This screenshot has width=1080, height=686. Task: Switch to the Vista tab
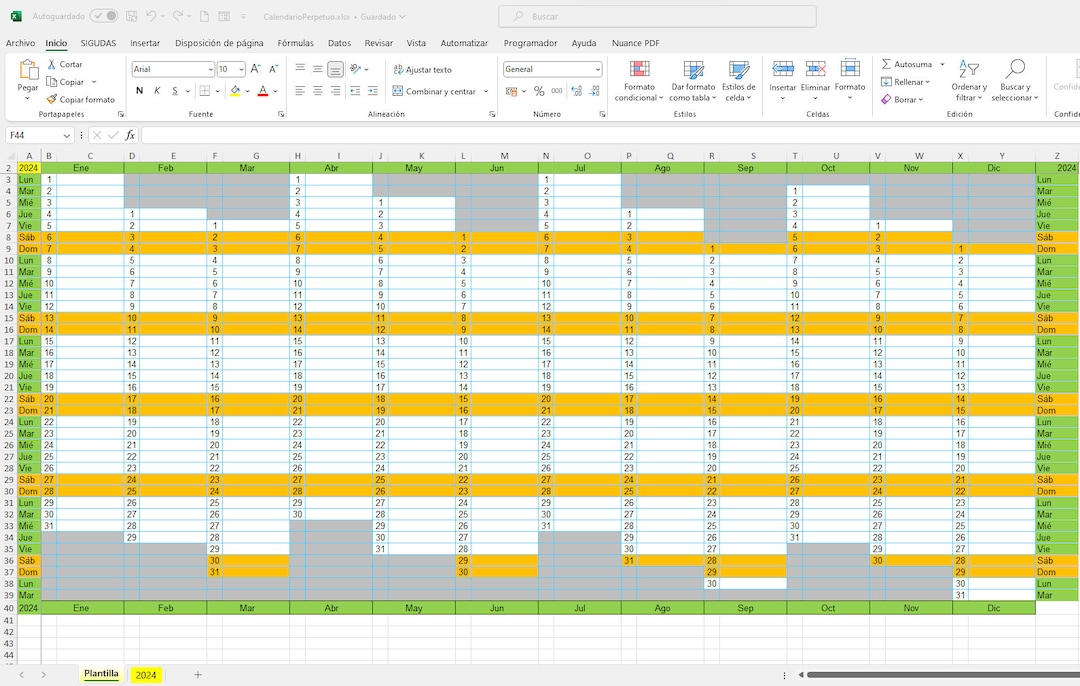416,43
